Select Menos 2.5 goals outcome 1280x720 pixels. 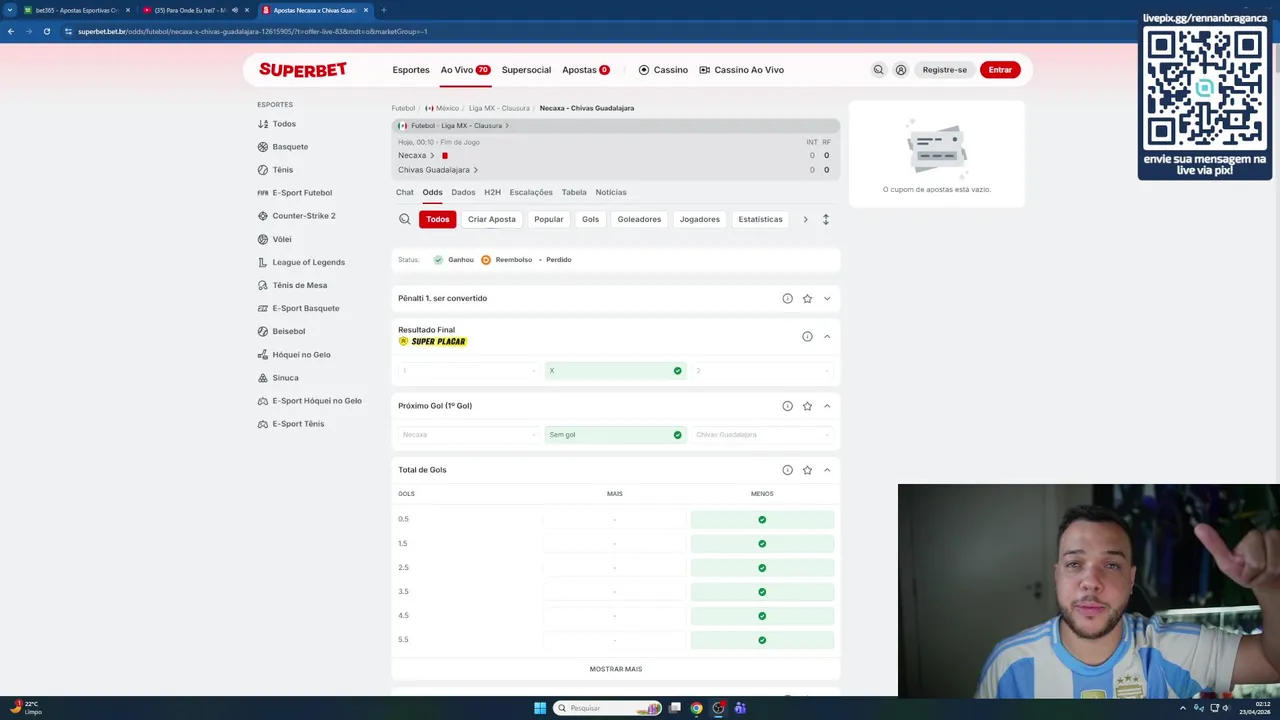point(762,567)
